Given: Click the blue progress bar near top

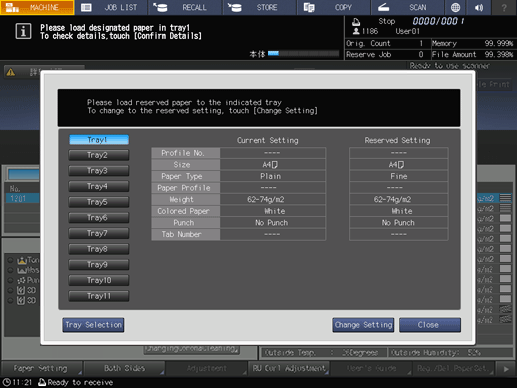Looking at the screenshot, I should tap(304, 53).
